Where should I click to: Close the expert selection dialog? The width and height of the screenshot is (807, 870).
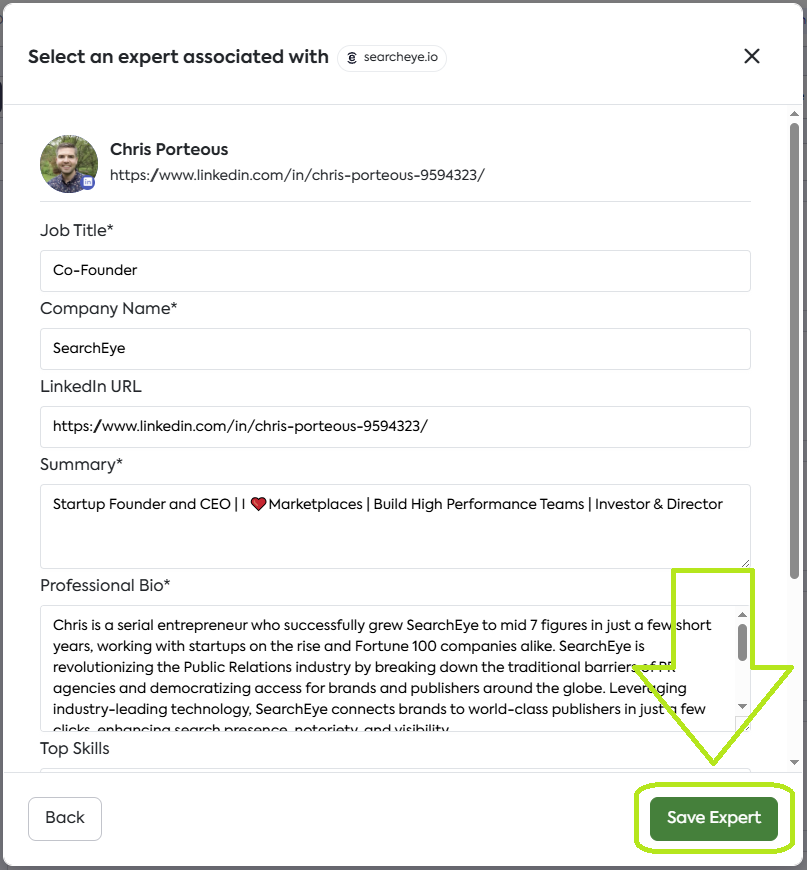tap(752, 57)
